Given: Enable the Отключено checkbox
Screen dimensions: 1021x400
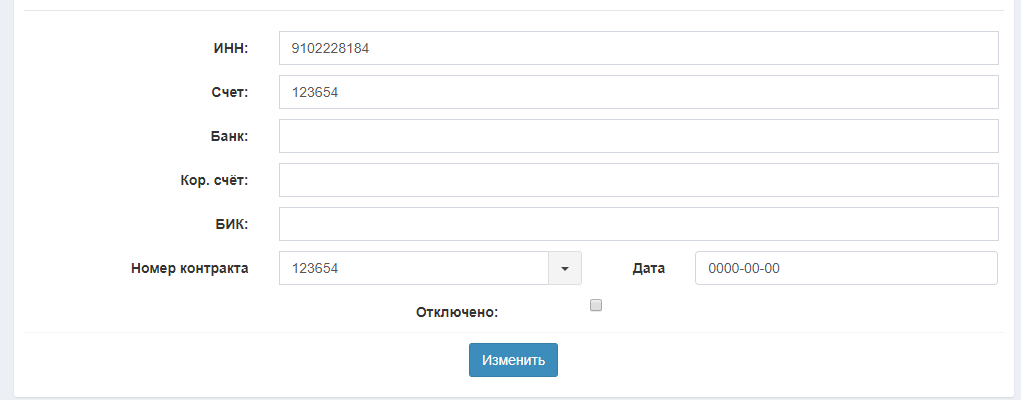Looking at the screenshot, I should pos(596,305).
